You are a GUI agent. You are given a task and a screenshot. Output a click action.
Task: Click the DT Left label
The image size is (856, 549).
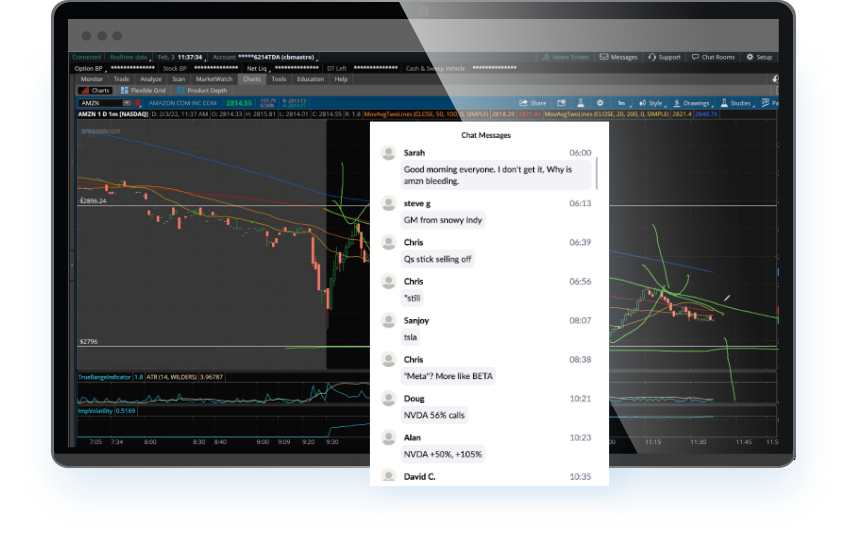337,68
